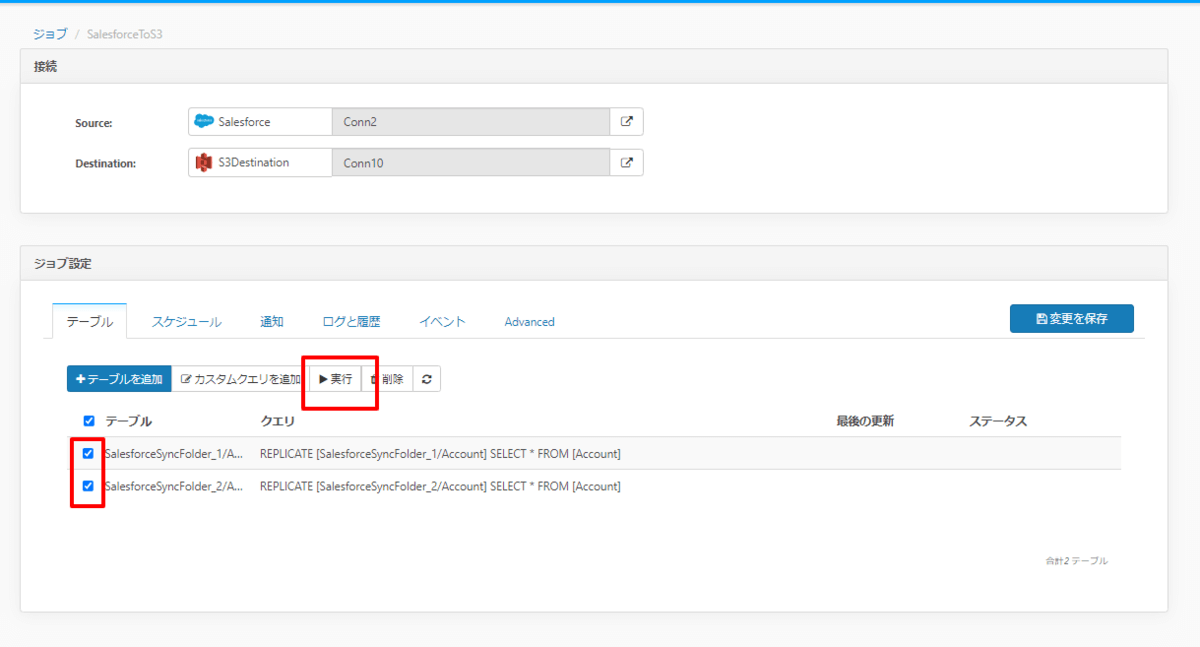Click the Conn2 source connection field

point(471,122)
